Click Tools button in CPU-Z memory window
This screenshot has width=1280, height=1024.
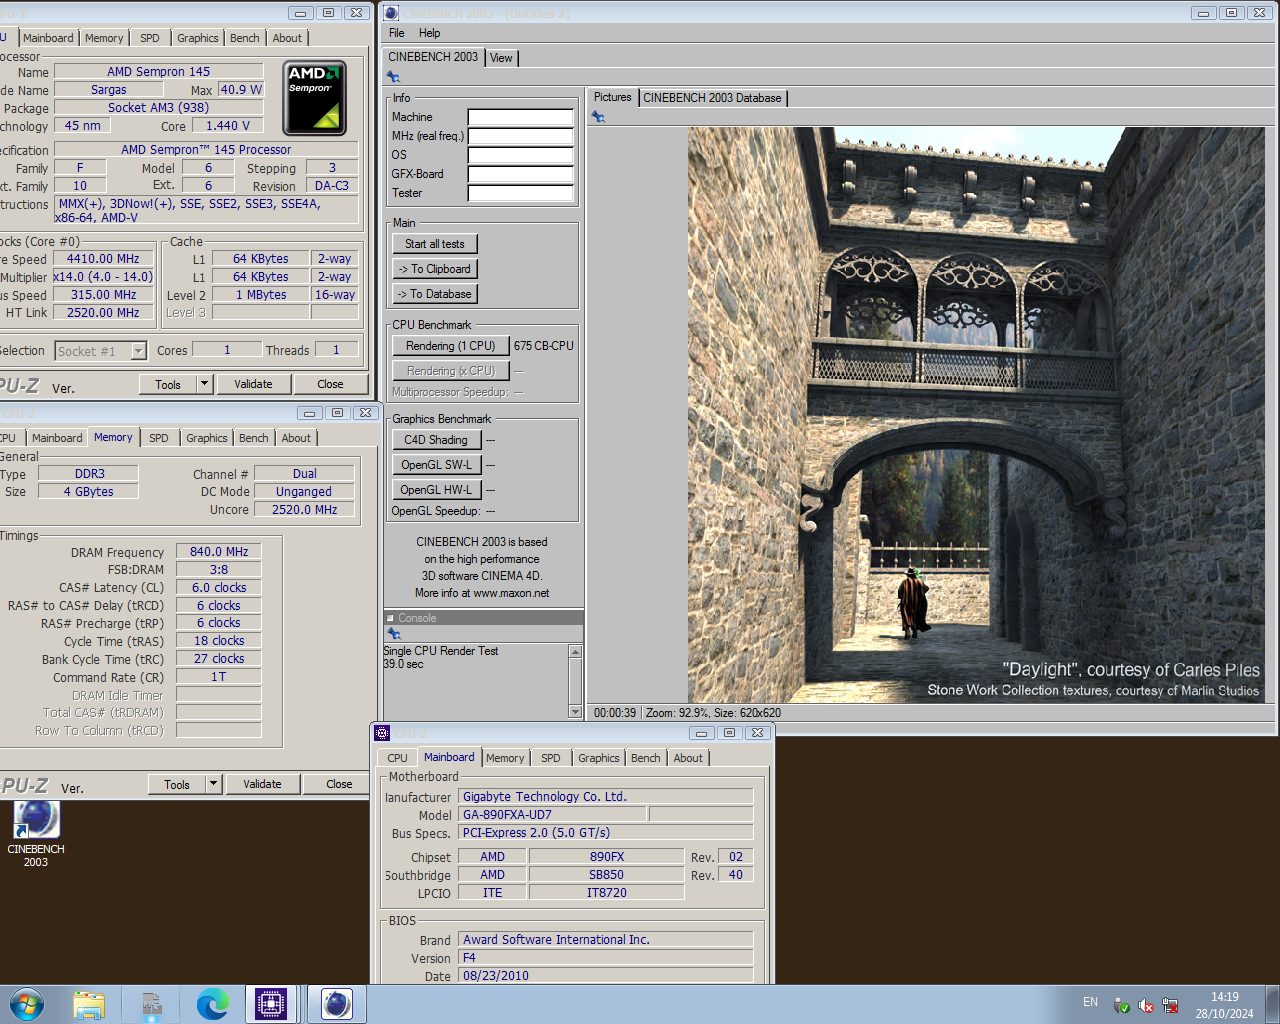pos(177,784)
